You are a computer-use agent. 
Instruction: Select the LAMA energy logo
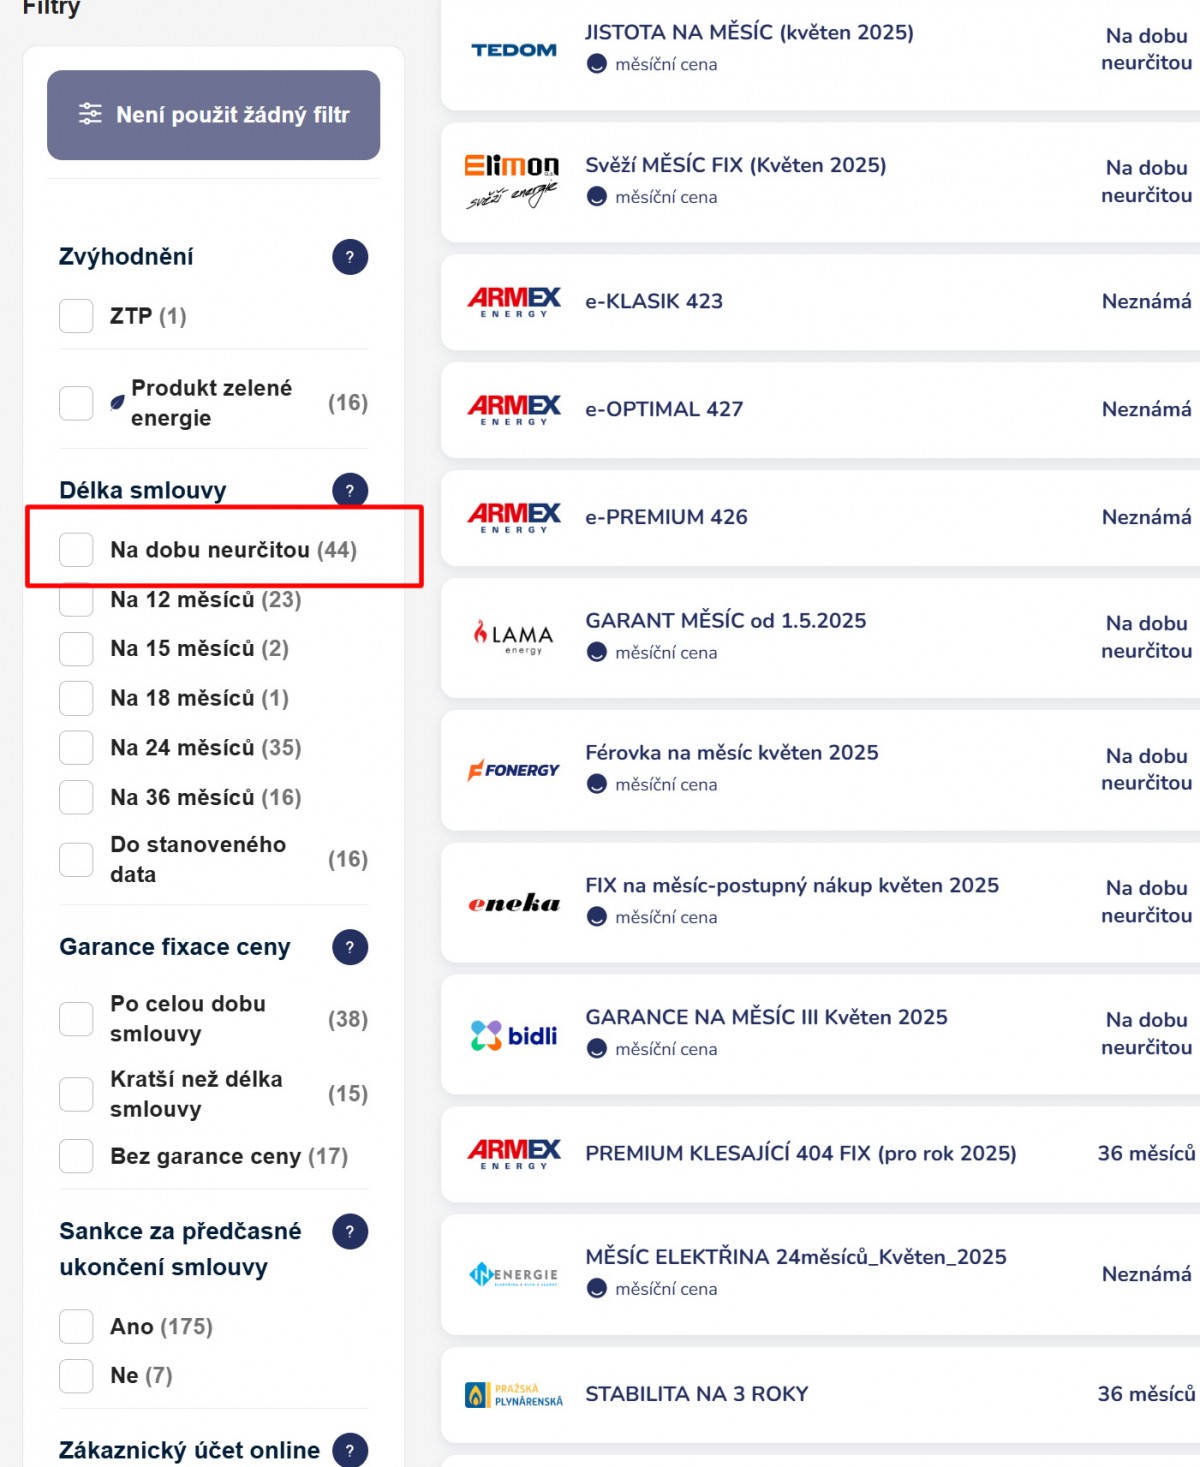(514, 637)
